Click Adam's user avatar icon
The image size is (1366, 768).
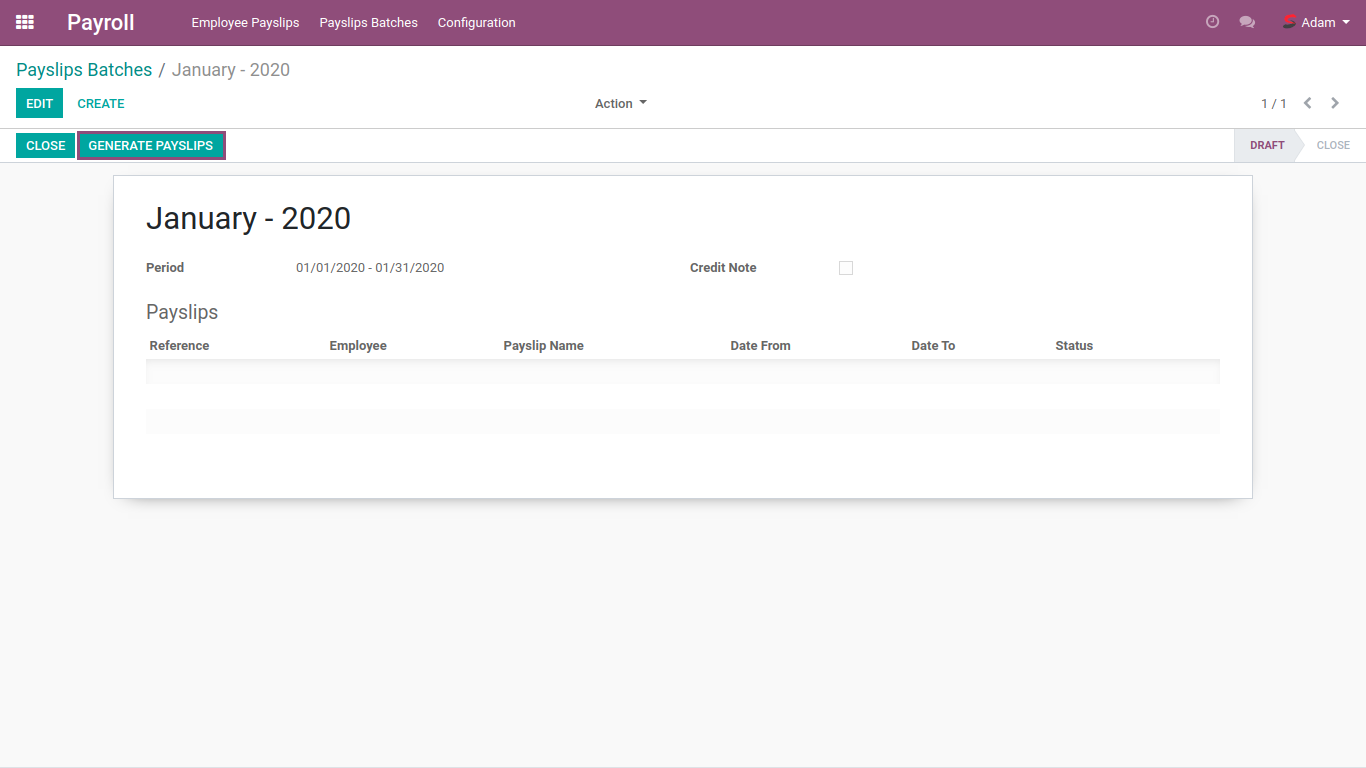pyautogui.click(x=1289, y=22)
